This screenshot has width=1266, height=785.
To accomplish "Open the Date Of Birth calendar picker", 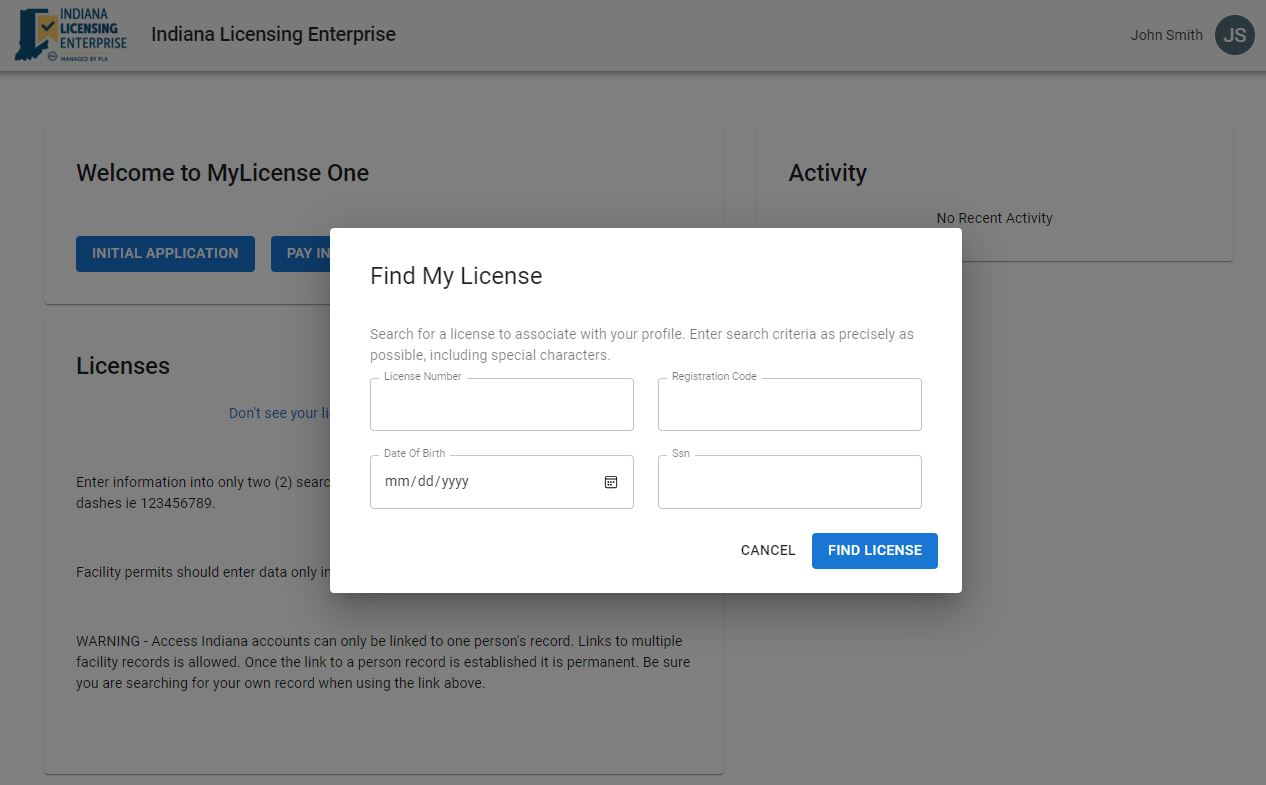I will click(610, 481).
